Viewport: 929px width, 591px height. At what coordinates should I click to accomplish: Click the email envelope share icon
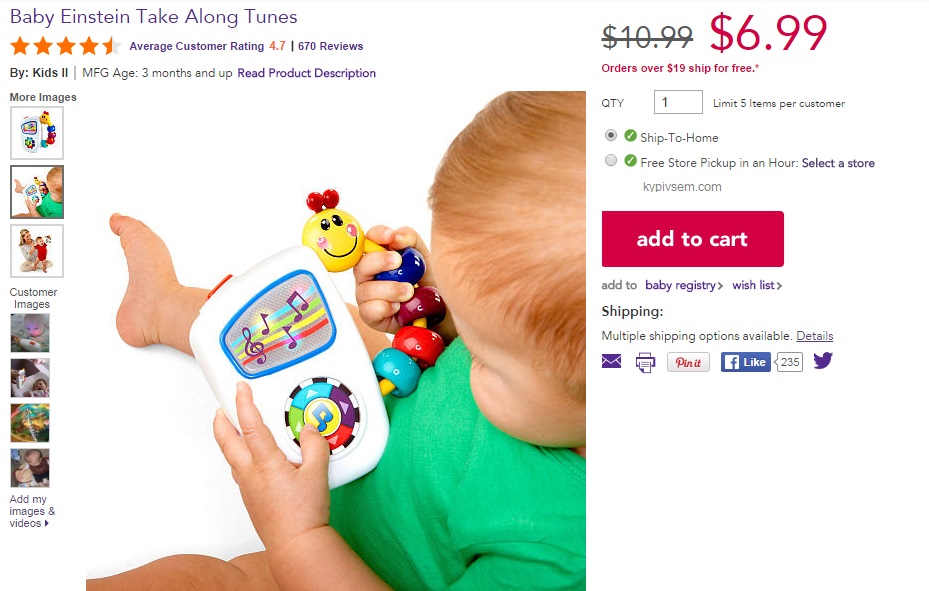coord(611,361)
